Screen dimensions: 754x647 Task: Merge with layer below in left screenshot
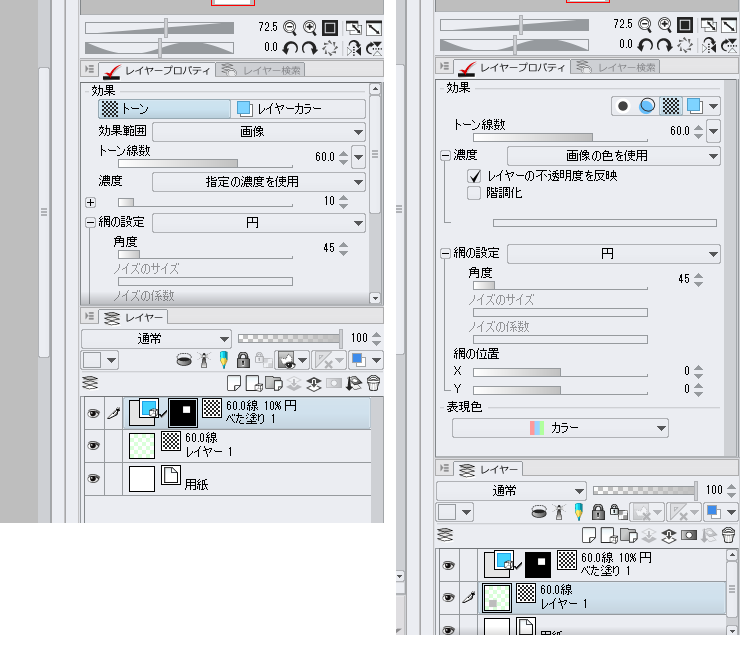(314, 383)
